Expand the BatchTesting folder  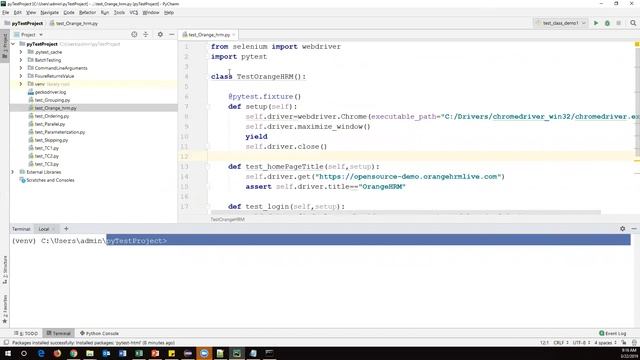click(x=21, y=60)
